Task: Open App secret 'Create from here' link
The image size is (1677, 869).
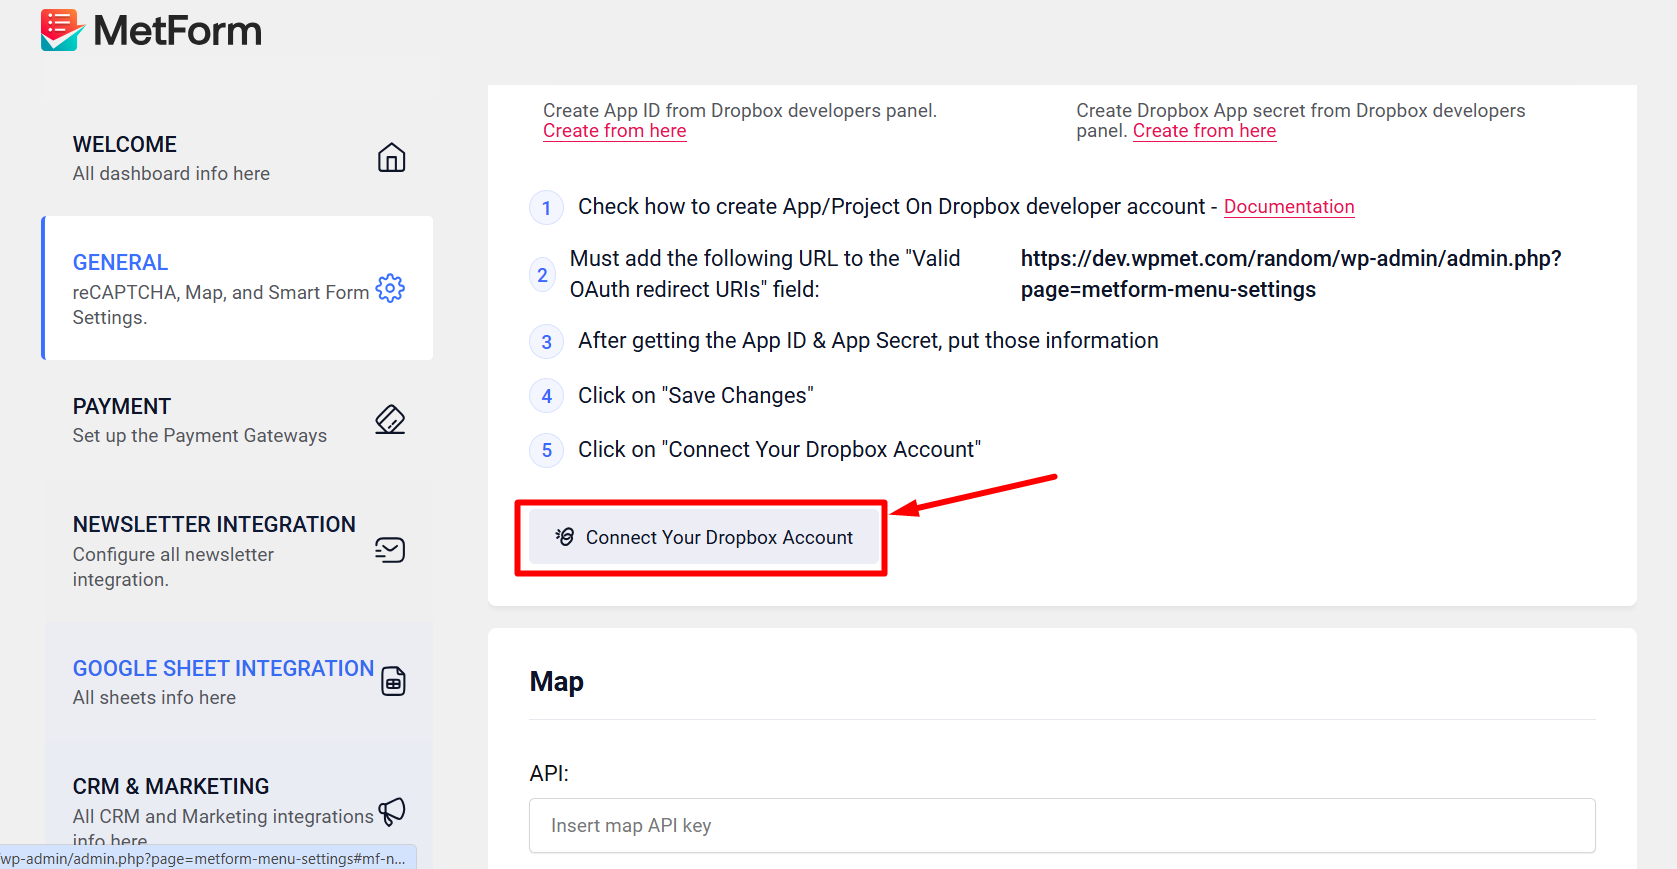Action: point(1204,131)
